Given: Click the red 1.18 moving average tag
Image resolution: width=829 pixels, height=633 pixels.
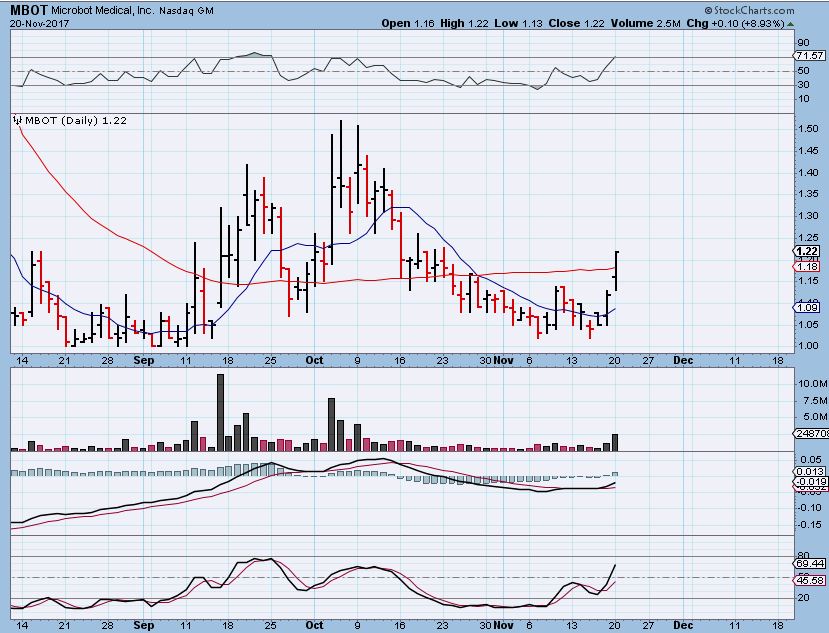Looking at the screenshot, I should point(807,267).
